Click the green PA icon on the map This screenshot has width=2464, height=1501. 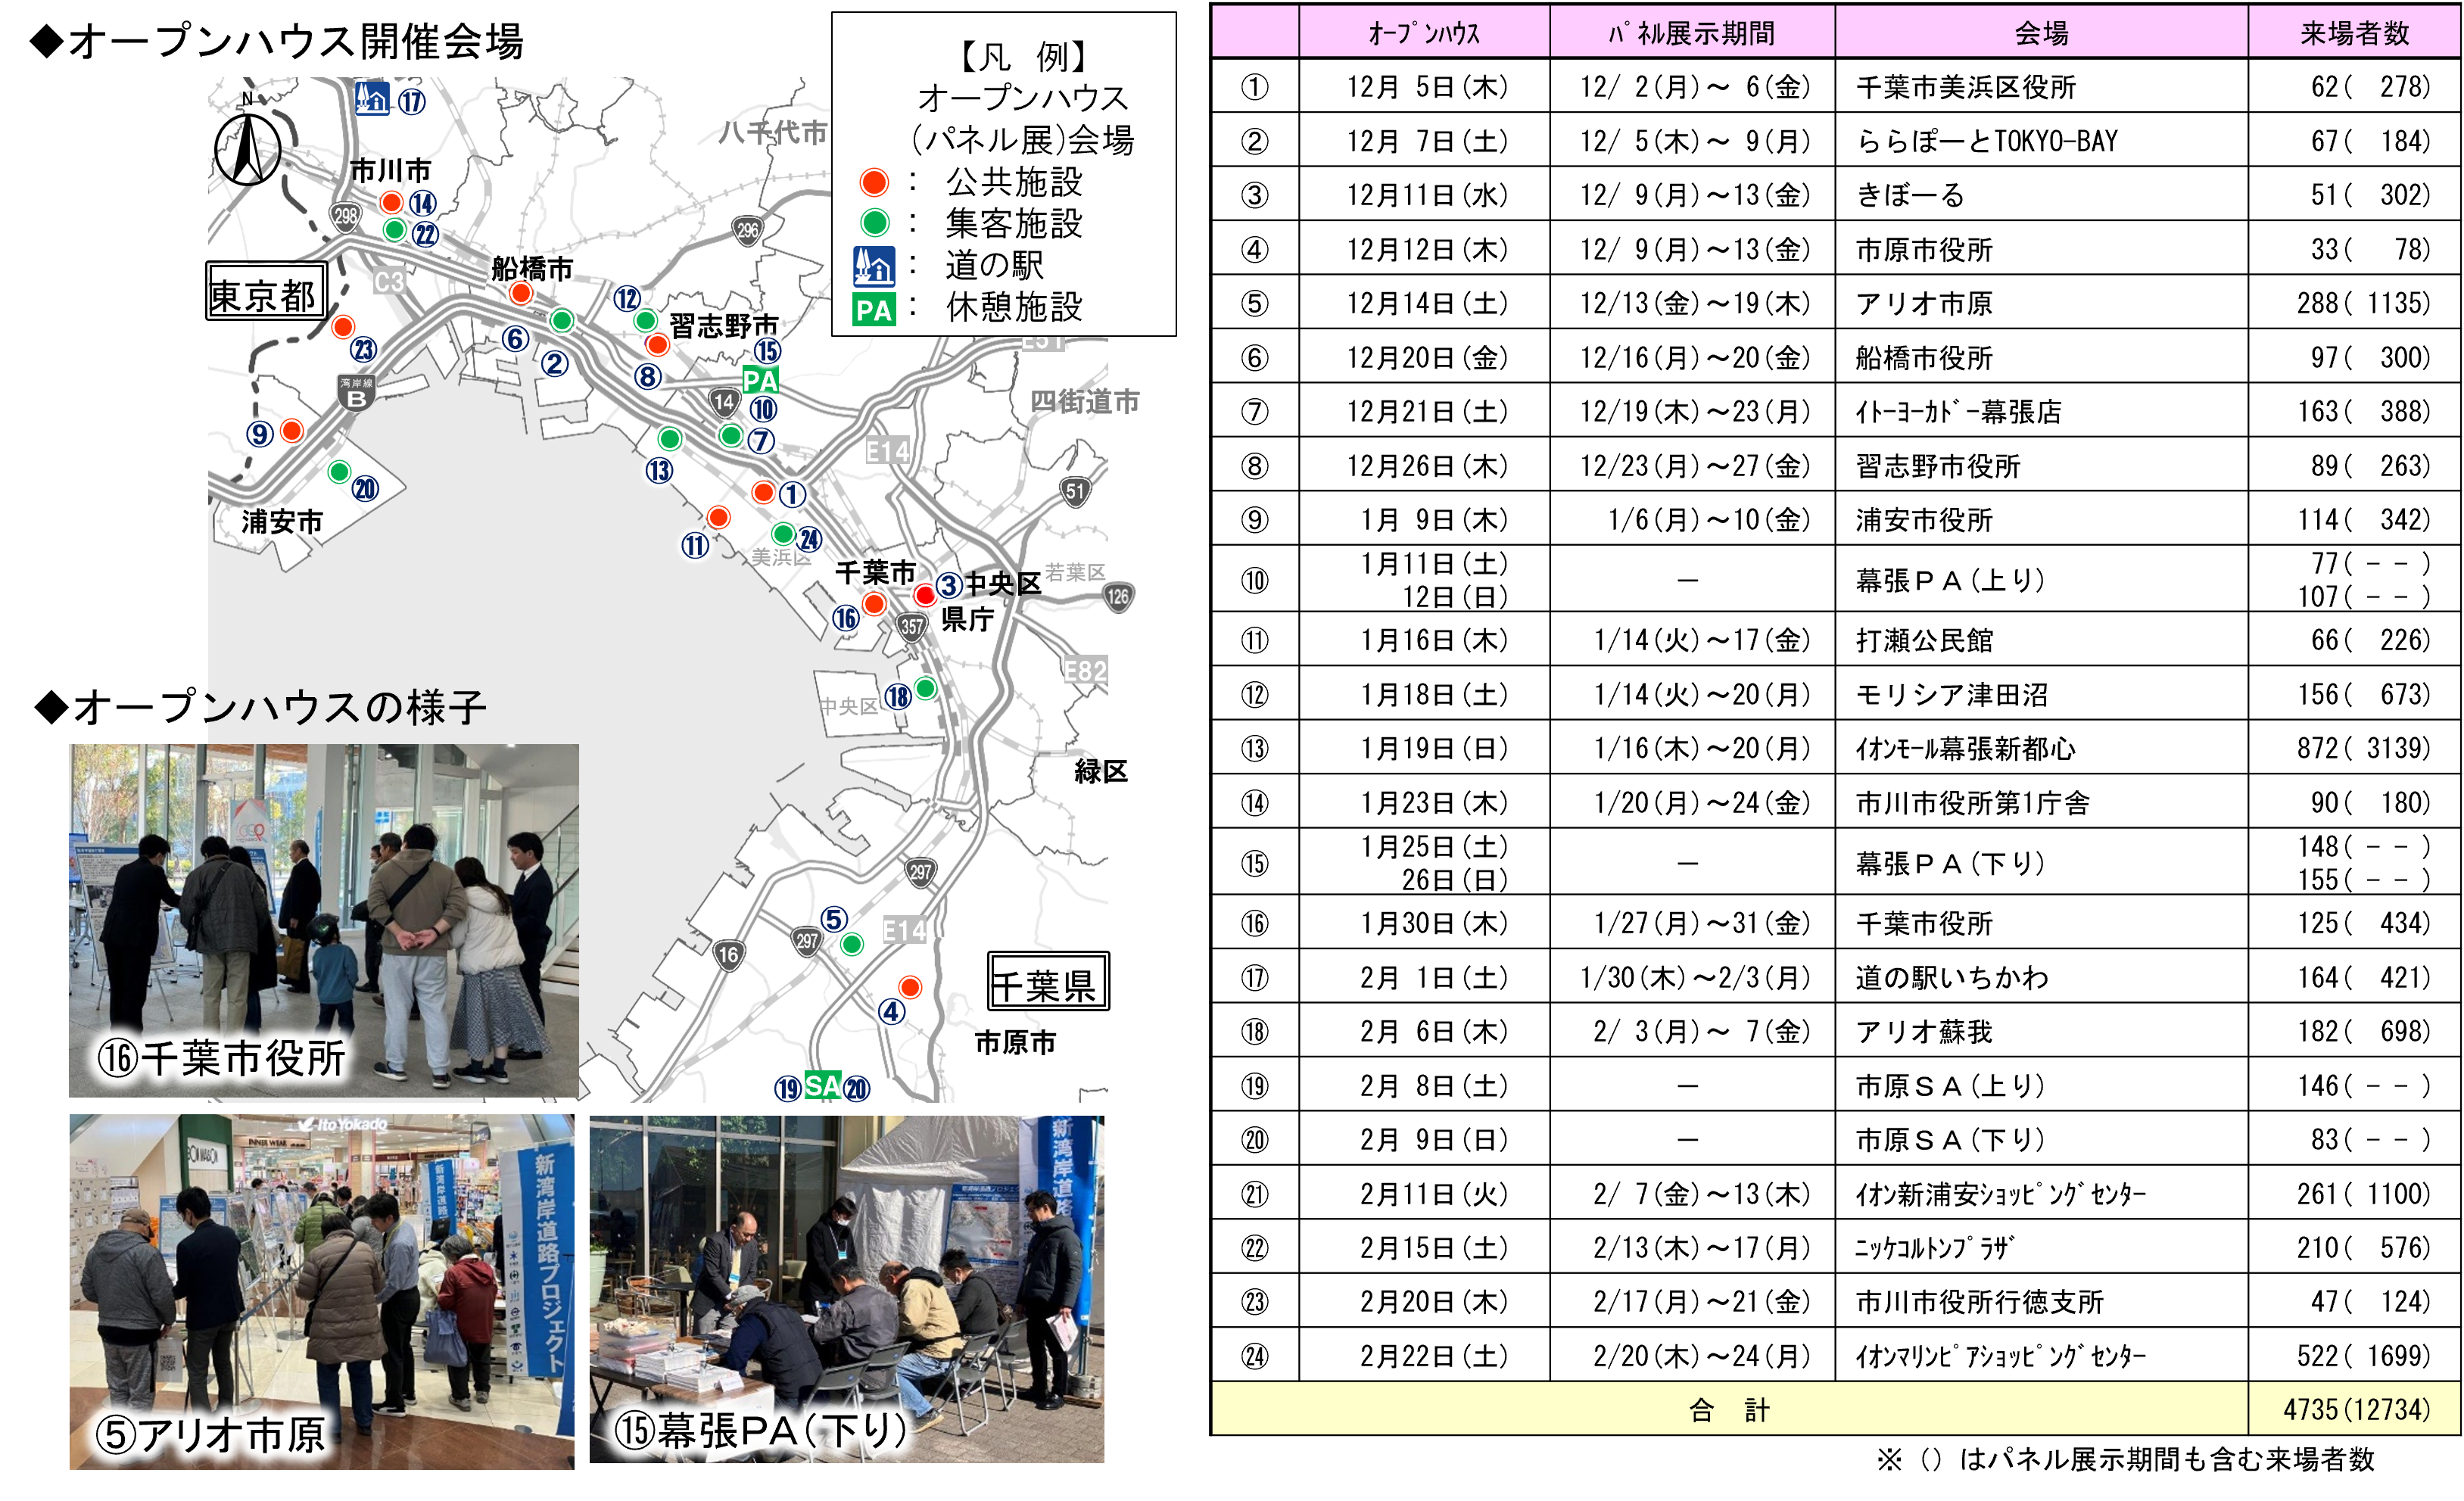pyautogui.click(x=760, y=380)
